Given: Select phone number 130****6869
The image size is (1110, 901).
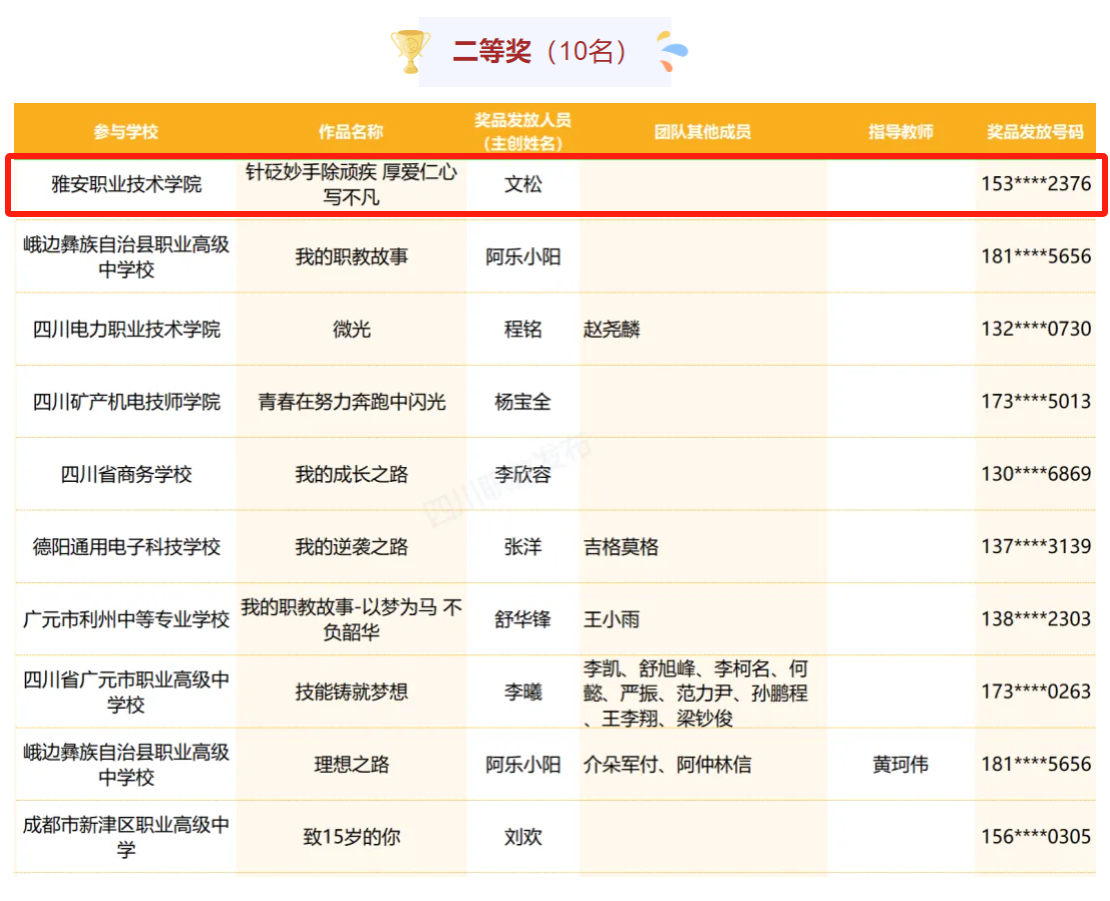Looking at the screenshot, I should tap(1035, 474).
